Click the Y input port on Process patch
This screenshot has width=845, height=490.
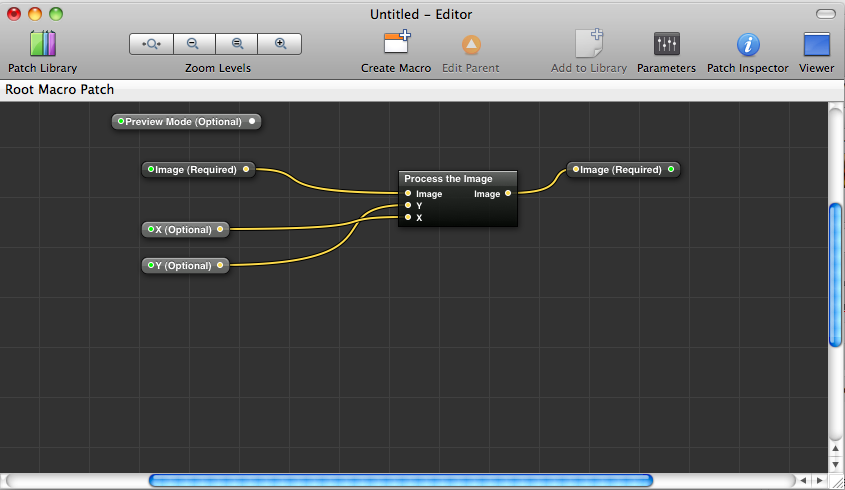408,206
